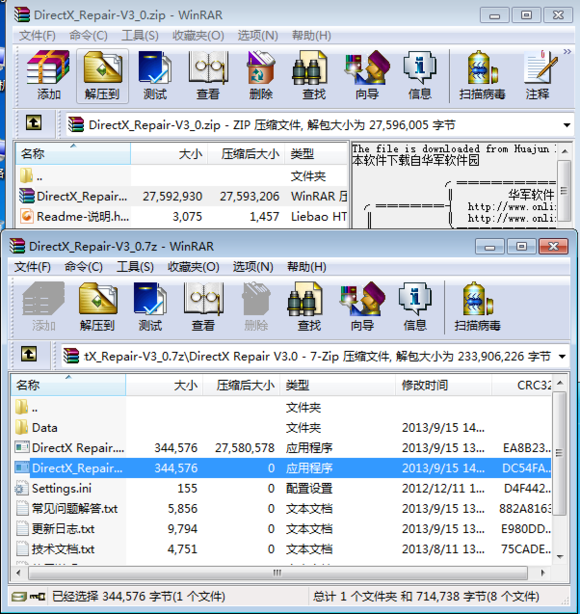Image resolution: width=580 pixels, height=614 pixels.
Task: Open the Options (选项) menu in the zip window
Action: tap(258, 36)
